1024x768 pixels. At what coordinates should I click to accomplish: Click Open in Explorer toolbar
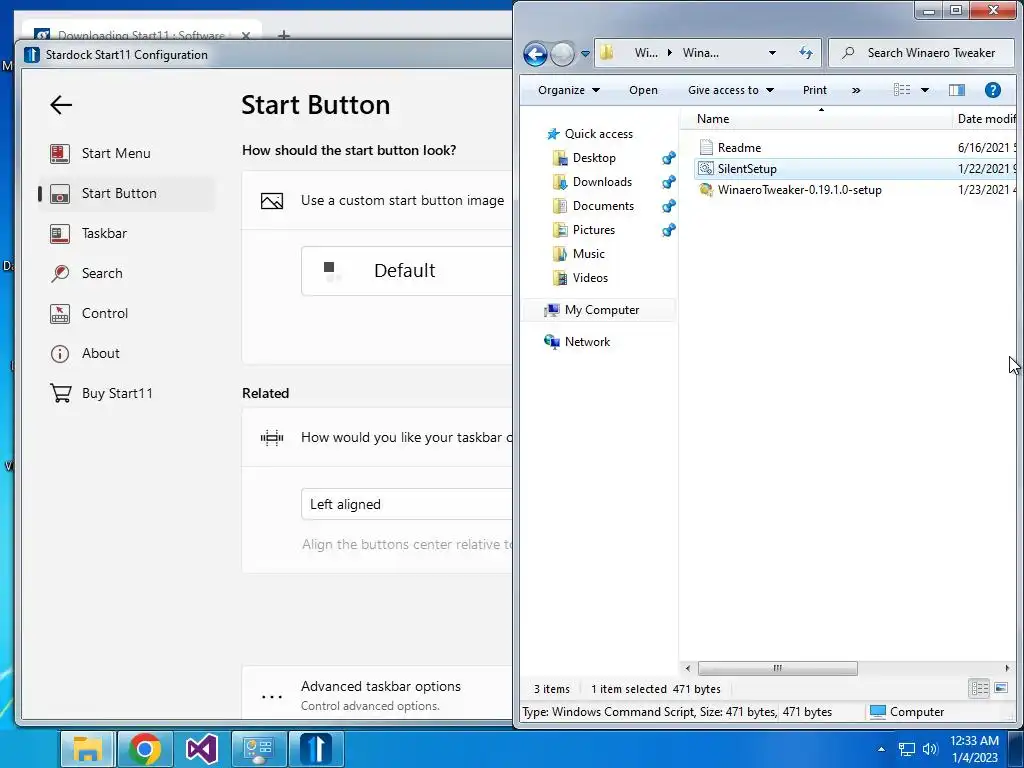tap(643, 90)
